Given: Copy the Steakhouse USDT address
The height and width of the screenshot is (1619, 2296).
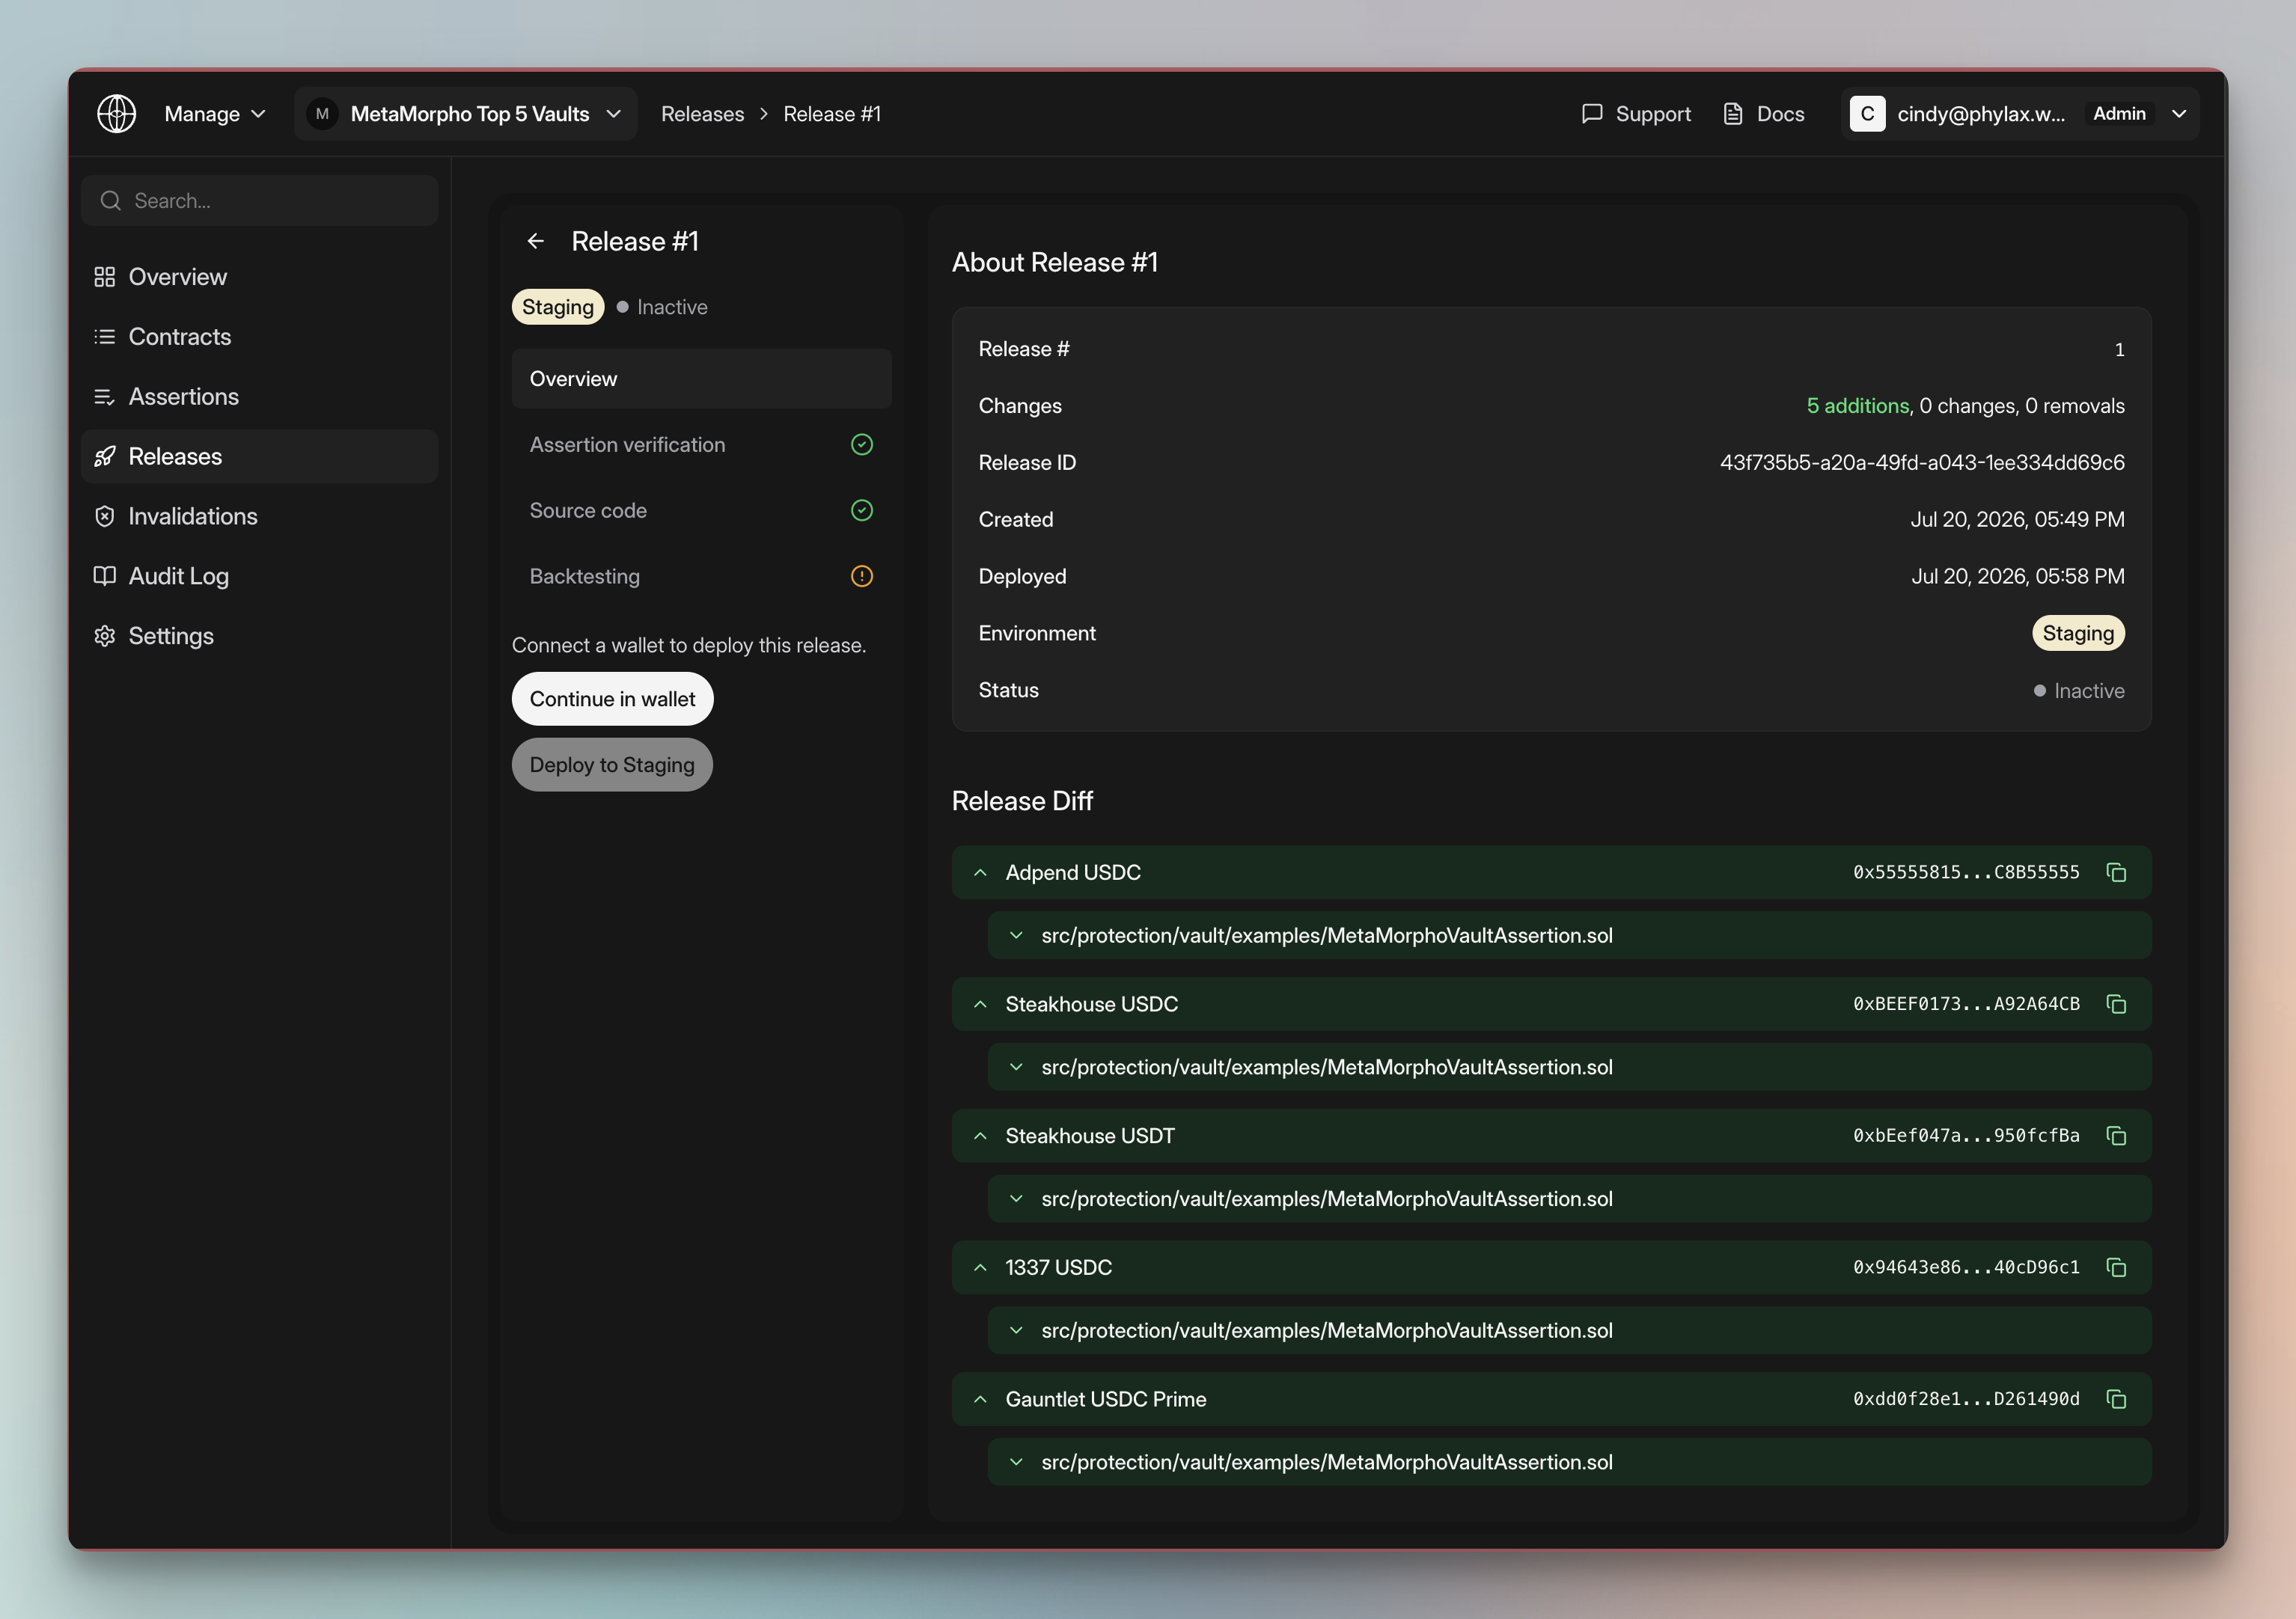Looking at the screenshot, I should (2116, 1136).
